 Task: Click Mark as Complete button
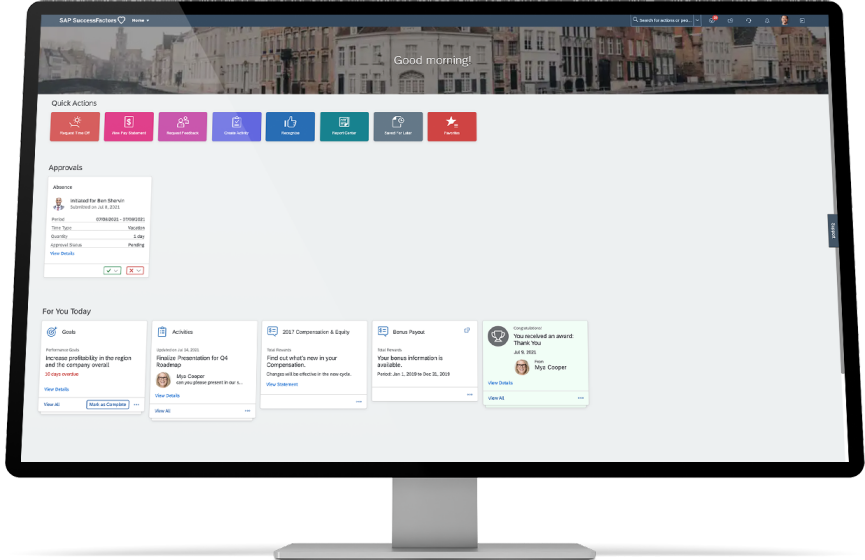(x=108, y=404)
